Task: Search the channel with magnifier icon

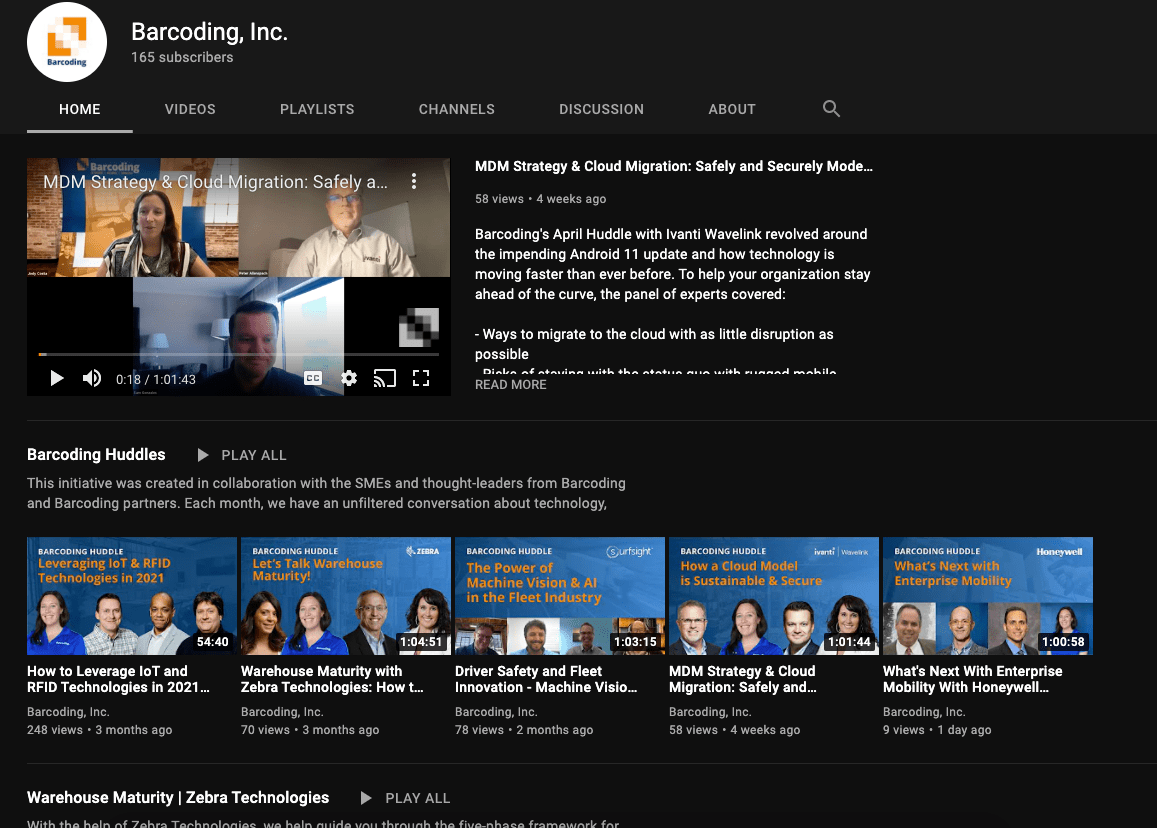Action: pyautogui.click(x=831, y=108)
